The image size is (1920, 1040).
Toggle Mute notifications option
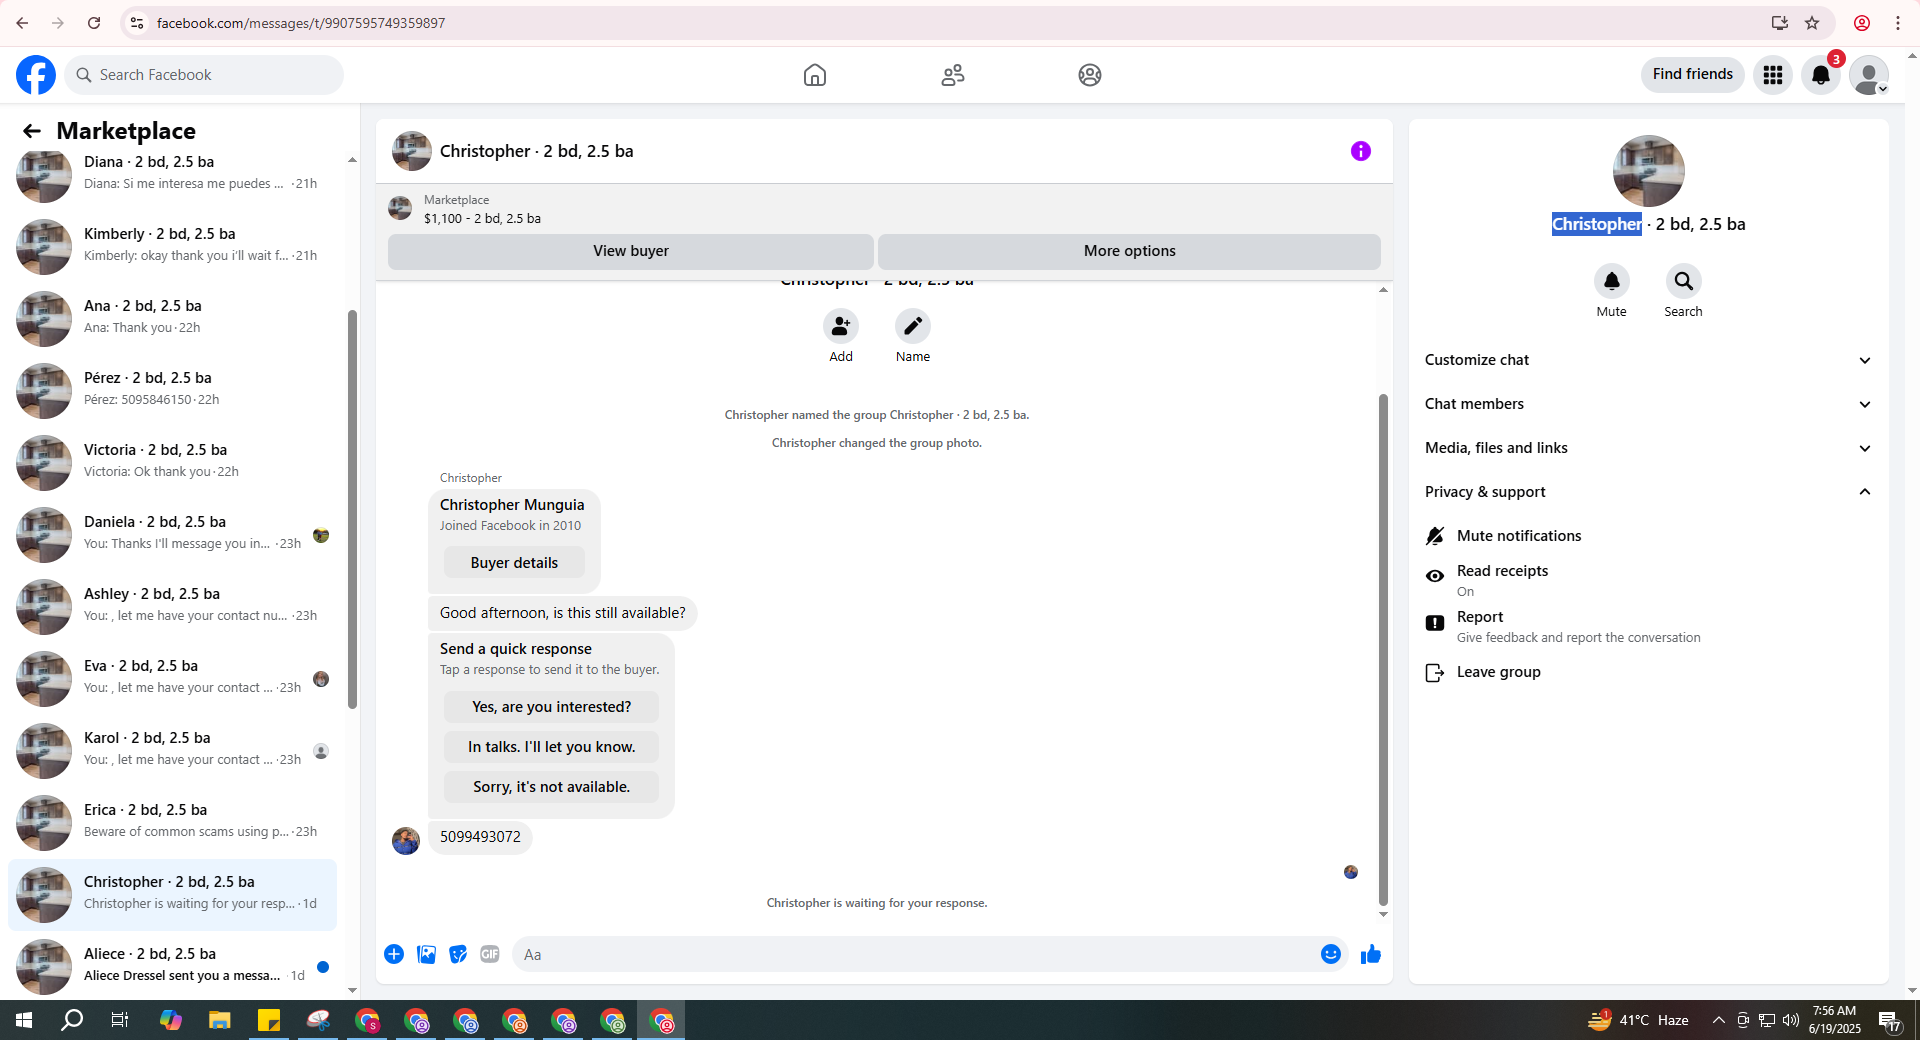point(1647,536)
